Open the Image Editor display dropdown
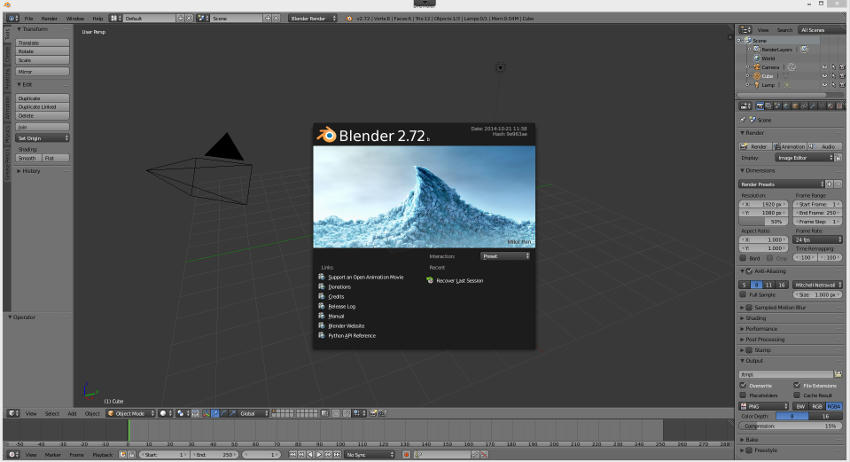This screenshot has width=850, height=462. pyautogui.click(x=804, y=158)
